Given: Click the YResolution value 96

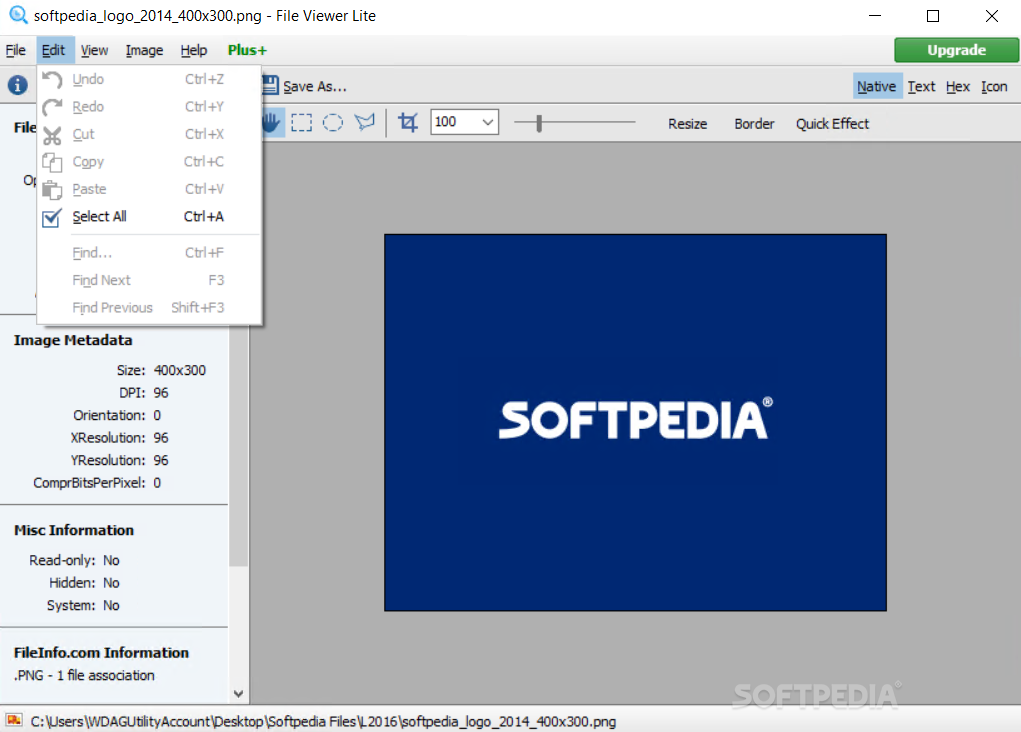Looking at the screenshot, I should pyautogui.click(x=161, y=460).
